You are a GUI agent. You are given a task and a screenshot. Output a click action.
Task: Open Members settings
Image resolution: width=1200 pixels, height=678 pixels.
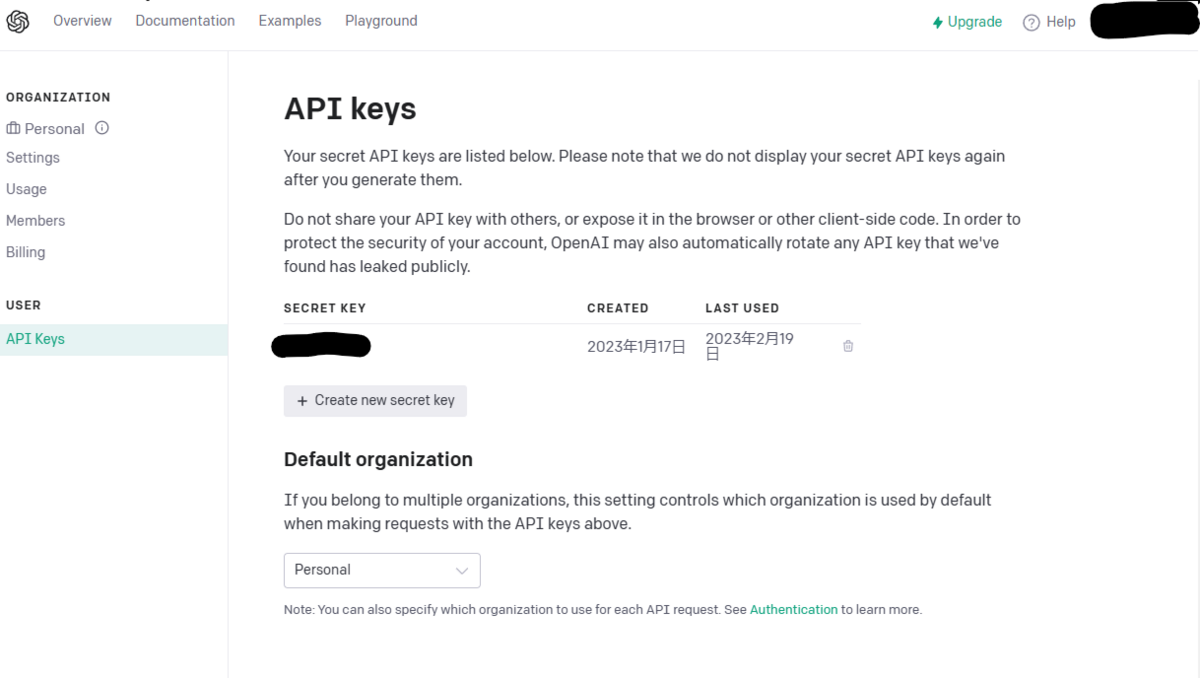35,220
